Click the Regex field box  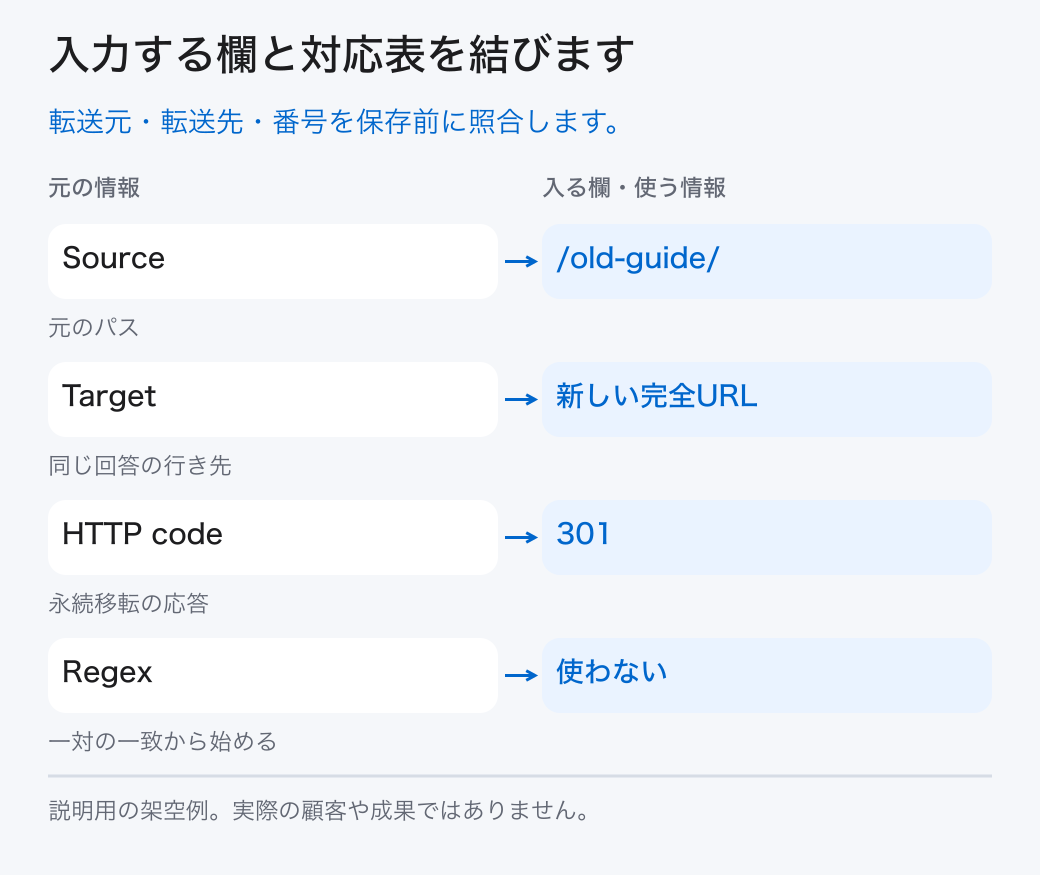point(273,675)
